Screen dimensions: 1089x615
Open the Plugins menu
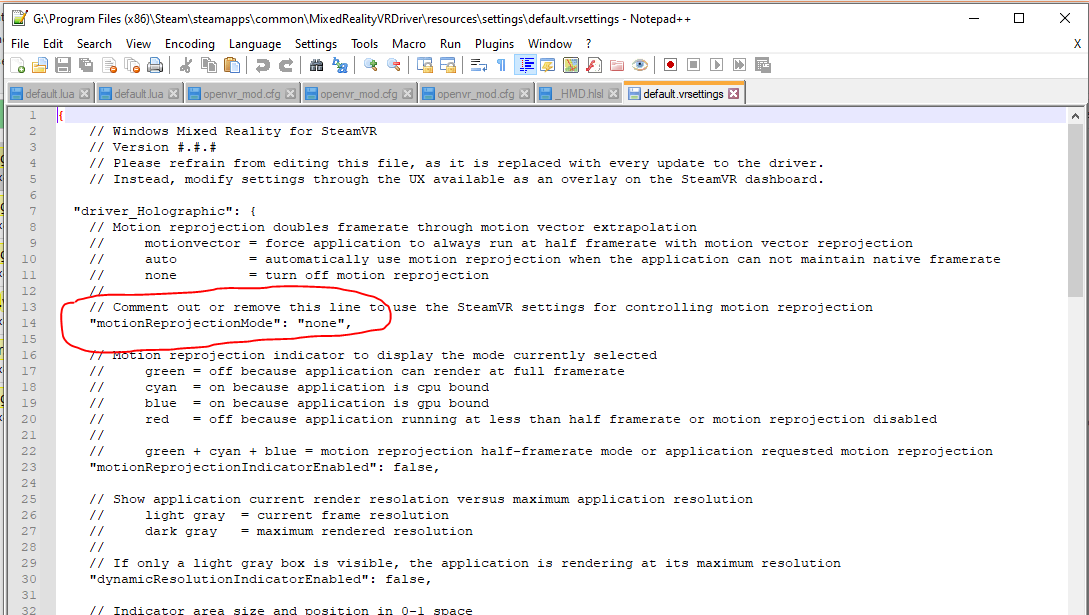point(494,44)
